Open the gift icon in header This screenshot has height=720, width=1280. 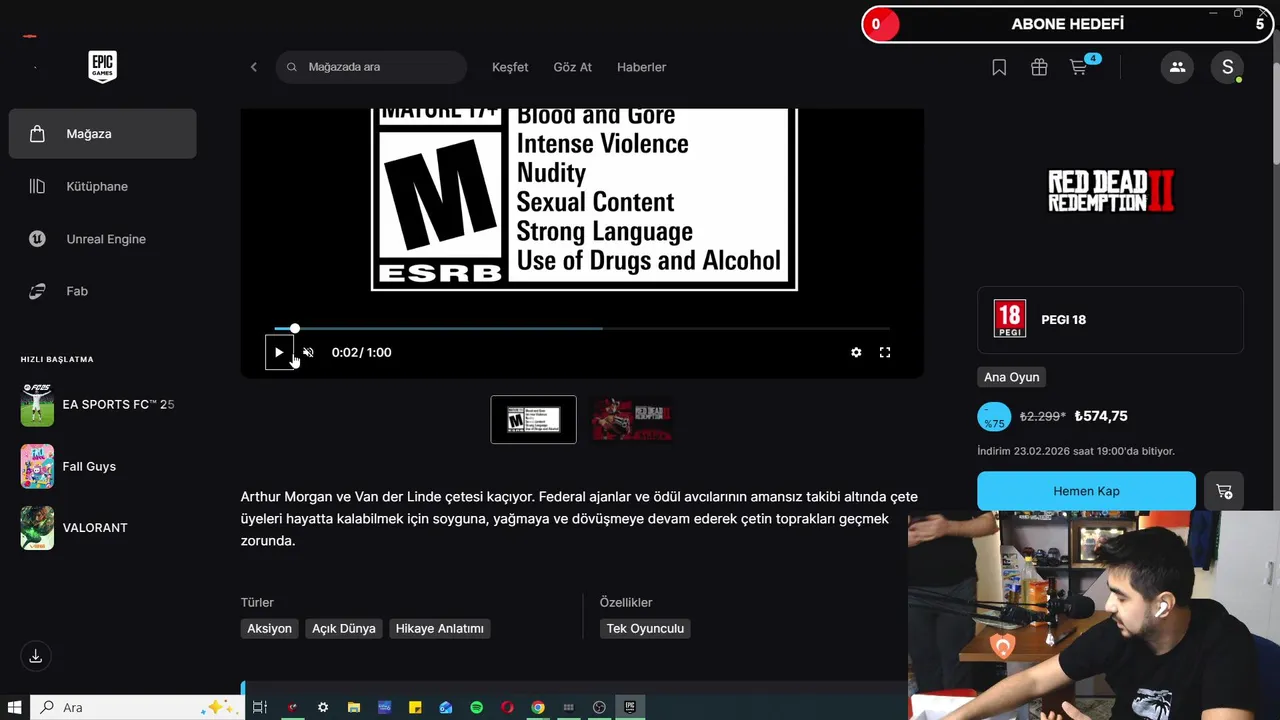(x=1039, y=67)
